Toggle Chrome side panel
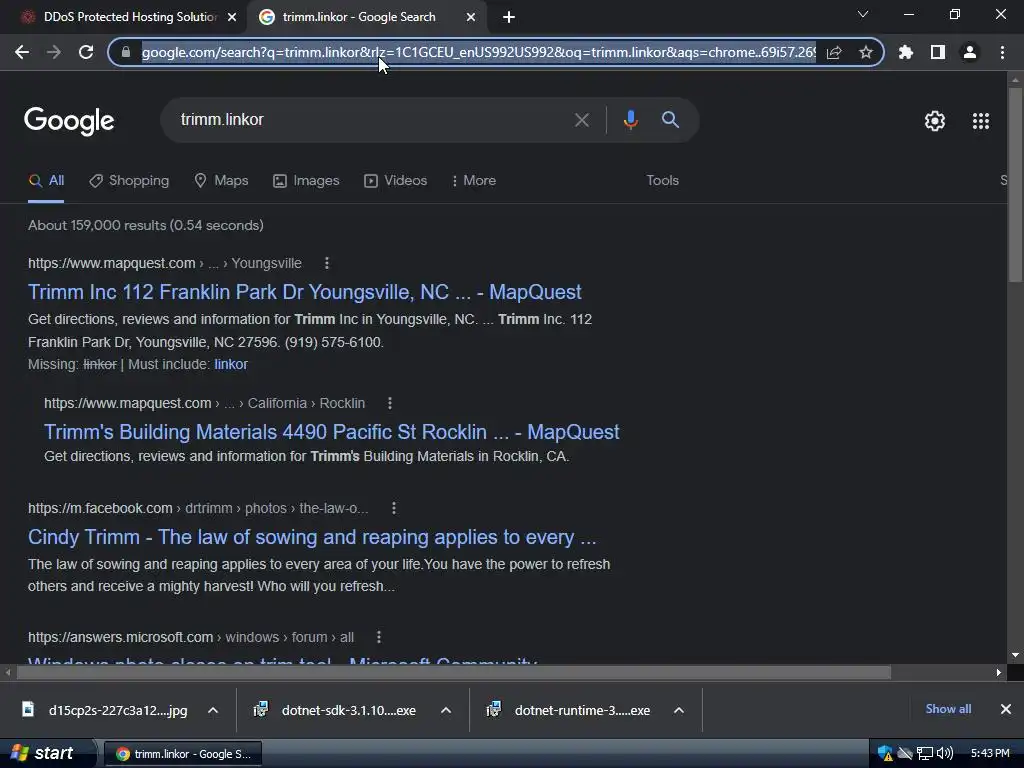Screen dimensions: 1024x768 point(938,52)
